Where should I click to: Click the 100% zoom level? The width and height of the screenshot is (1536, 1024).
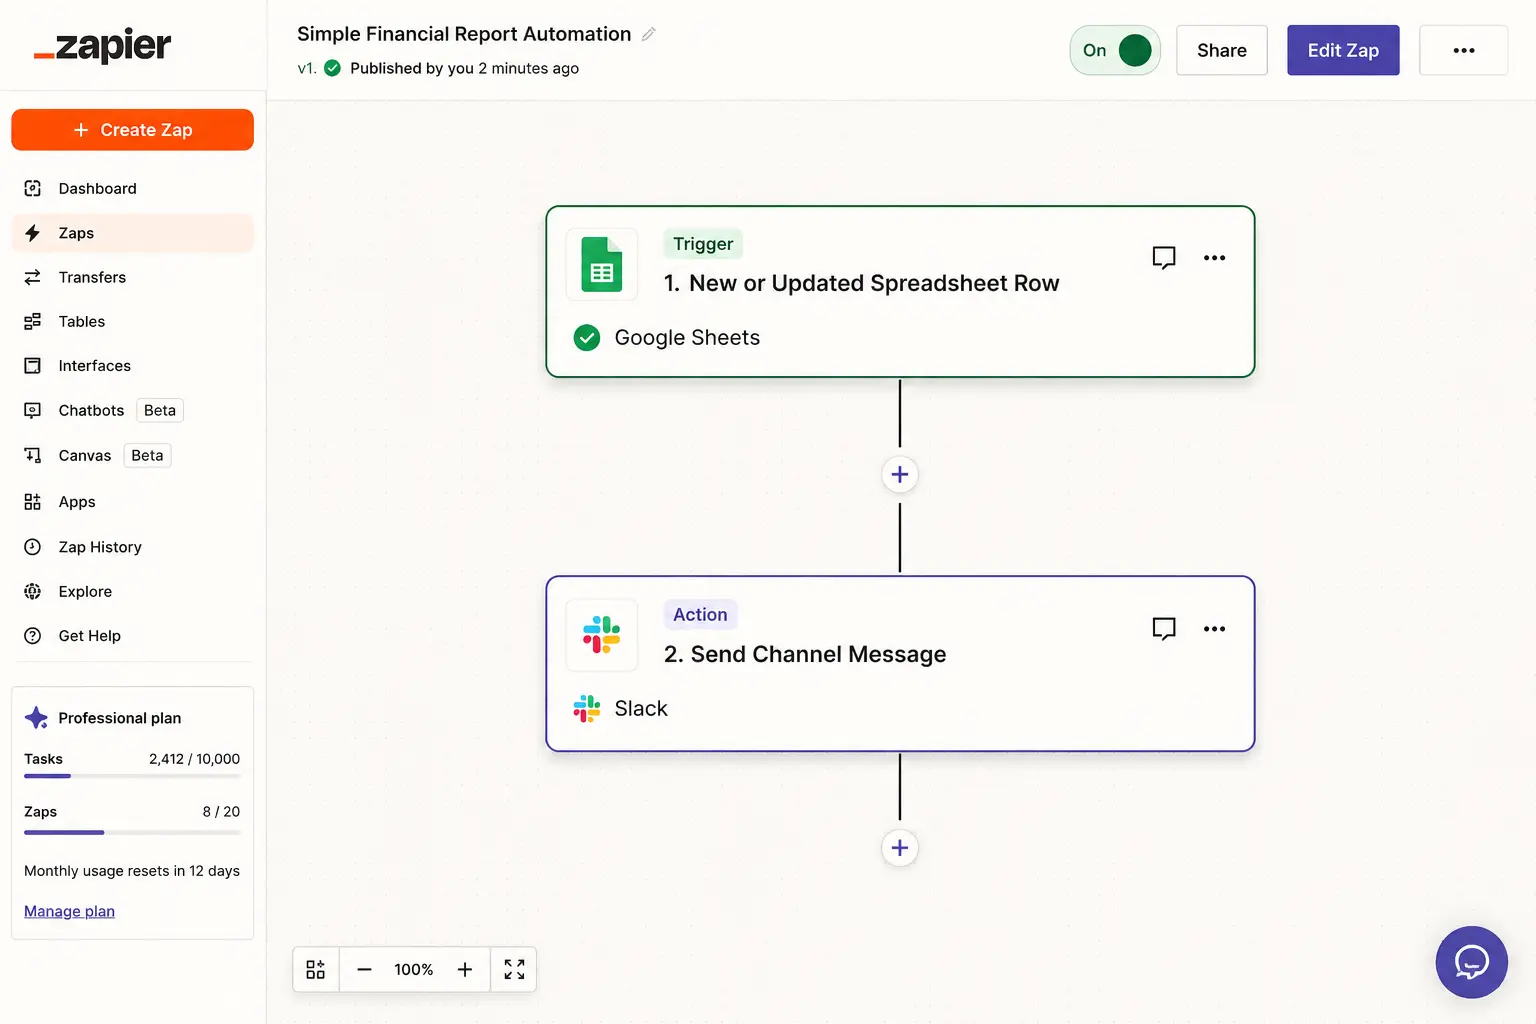click(414, 970)
